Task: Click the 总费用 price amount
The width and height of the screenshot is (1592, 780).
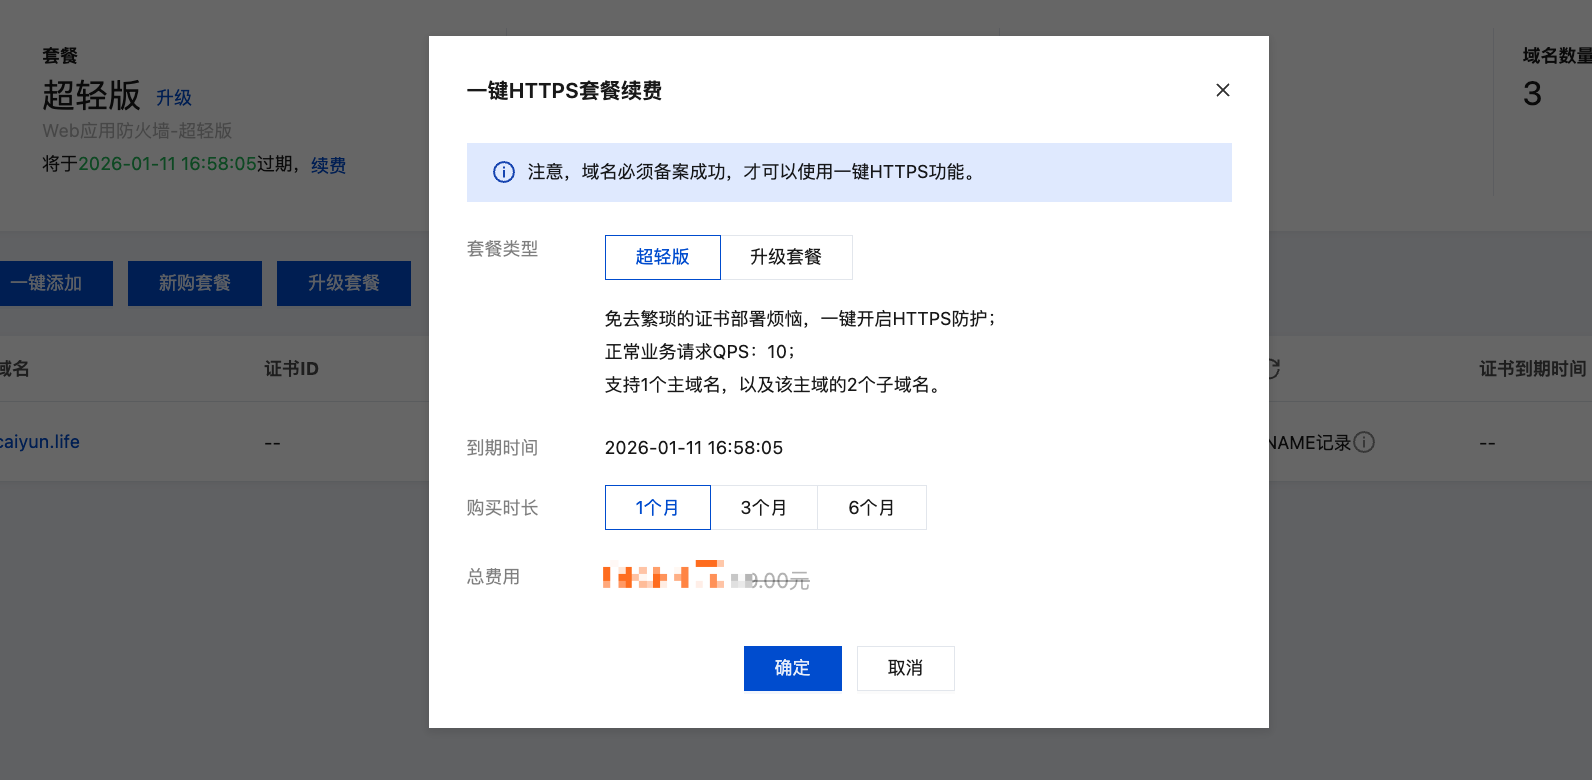Action: pyautogui.click(x=706, y=578)
